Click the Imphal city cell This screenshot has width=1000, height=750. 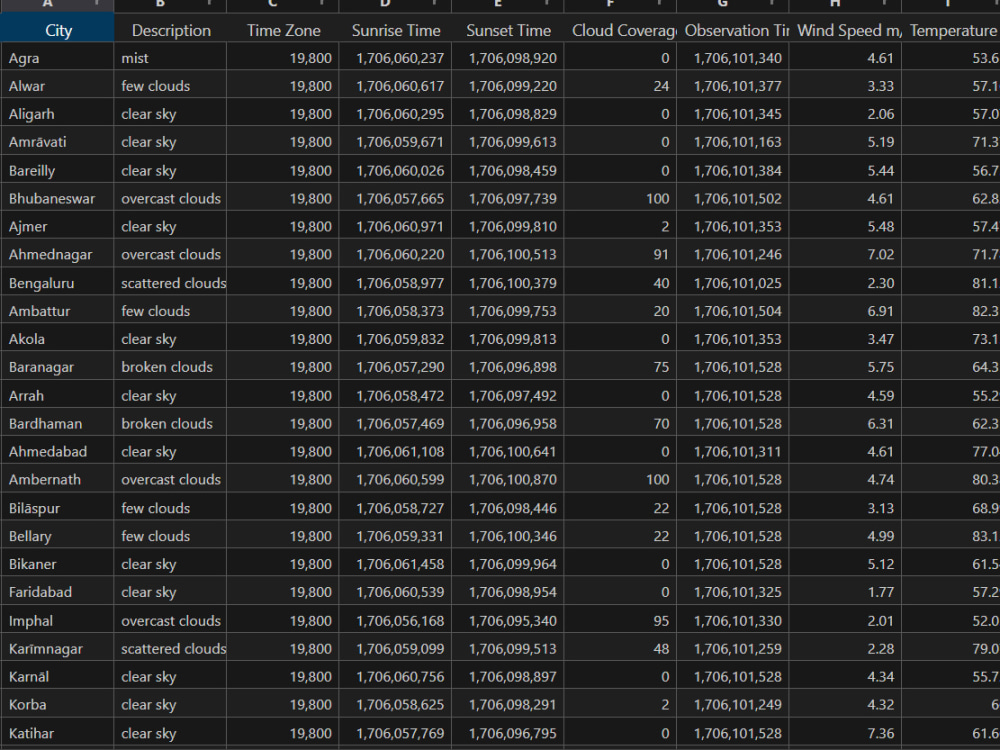(x=57, y=621)
